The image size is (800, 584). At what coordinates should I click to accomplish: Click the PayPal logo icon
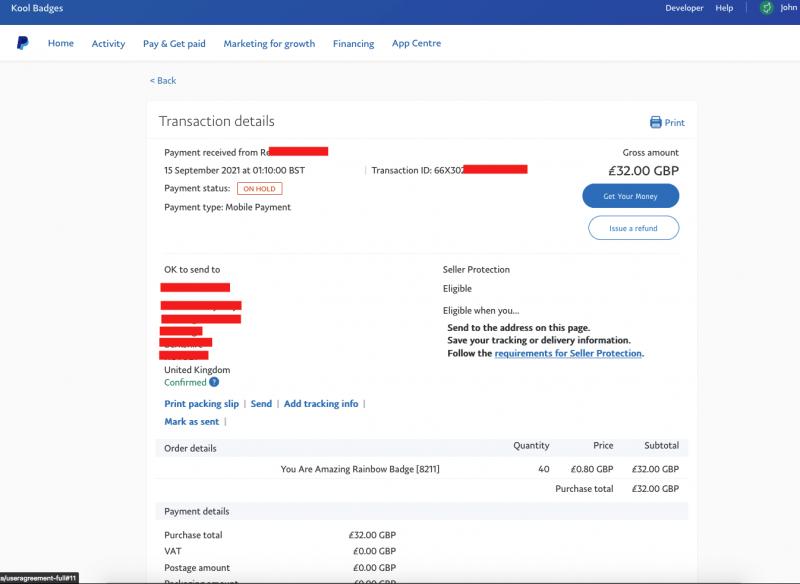point(22,43)
